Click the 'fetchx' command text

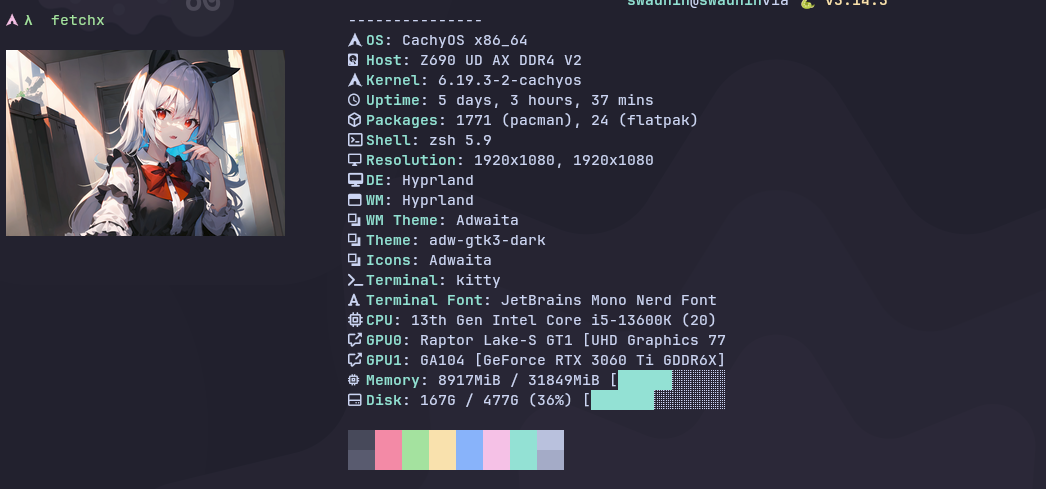78,20
